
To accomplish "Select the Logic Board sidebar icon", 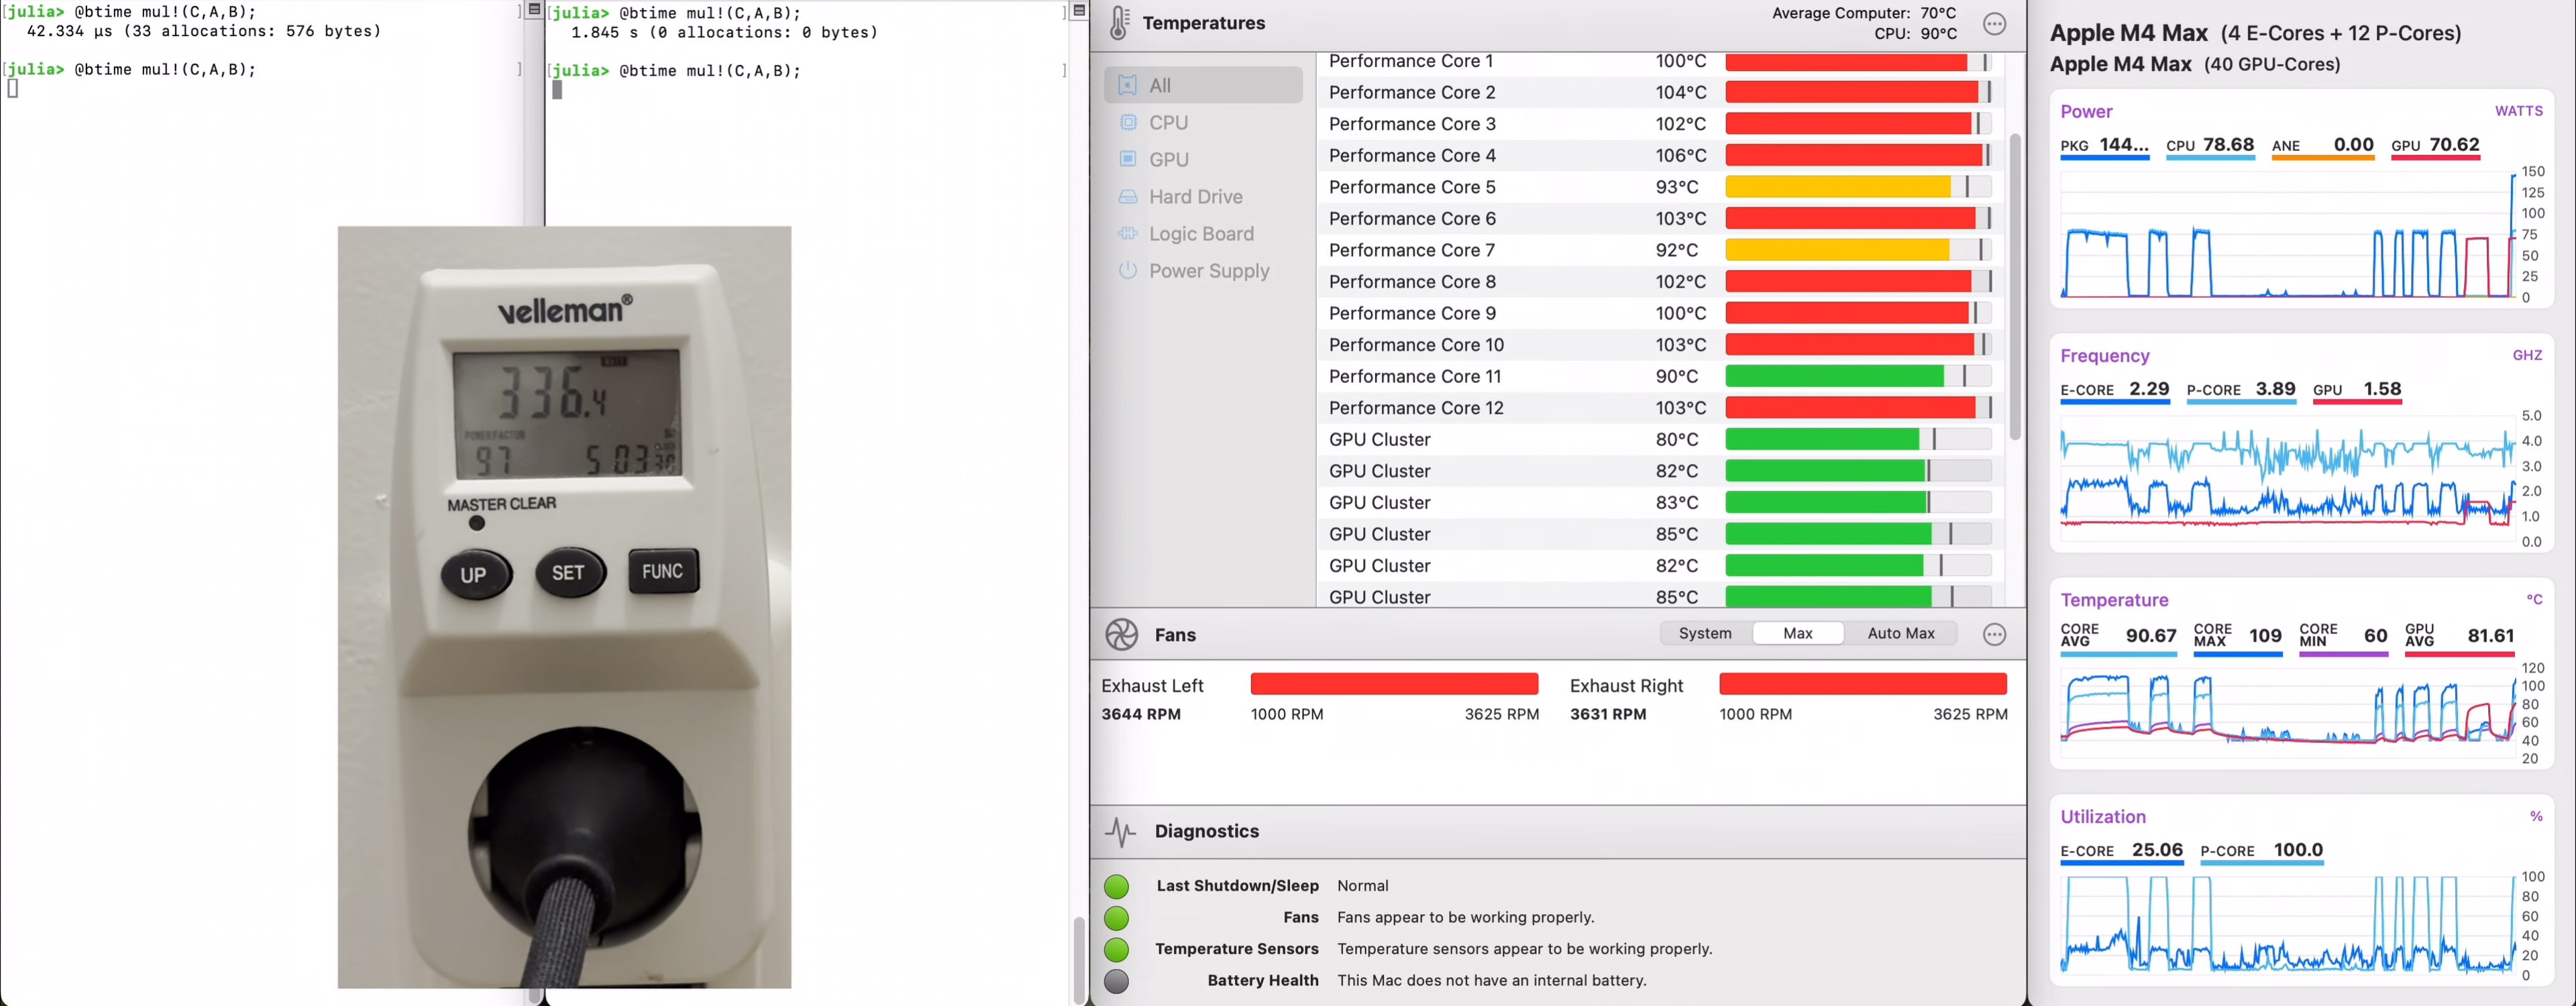I will (x=1127, y=234).
